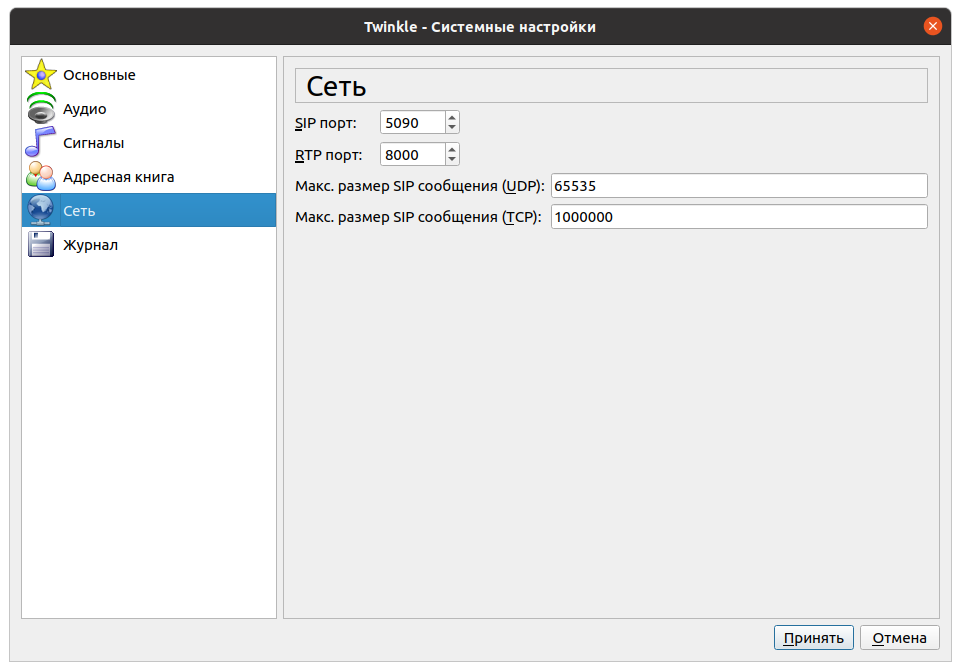Open the Сигналы settings category
This screenshot has width=961, height=671.
coord(149,143)
